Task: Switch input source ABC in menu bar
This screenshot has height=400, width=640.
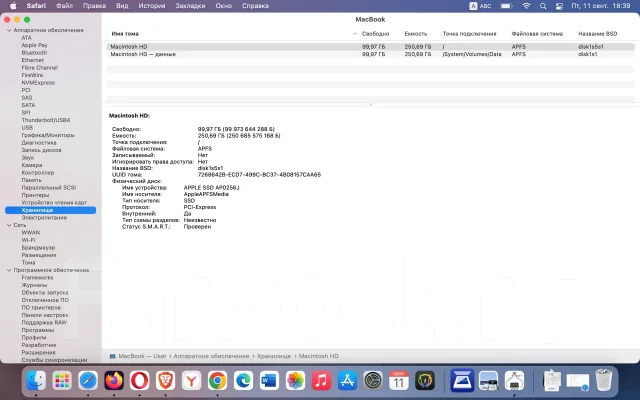Action: pos(480,6)
